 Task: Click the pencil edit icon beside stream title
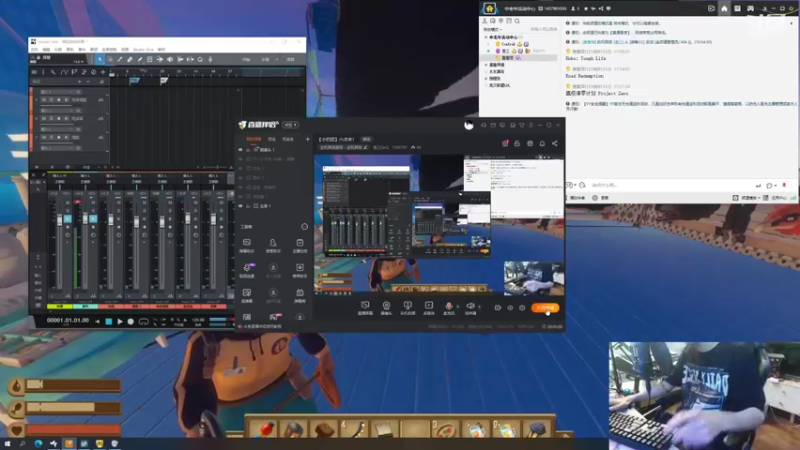(x=365, y=147)
